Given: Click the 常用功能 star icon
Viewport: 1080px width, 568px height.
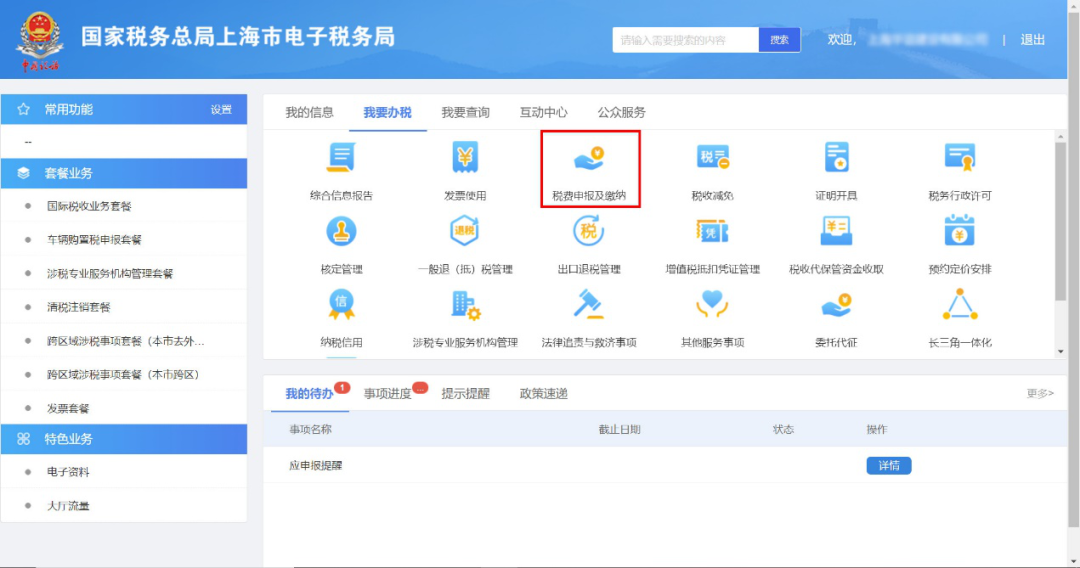Looking at the screenshot, I should (x=23, y=109).
